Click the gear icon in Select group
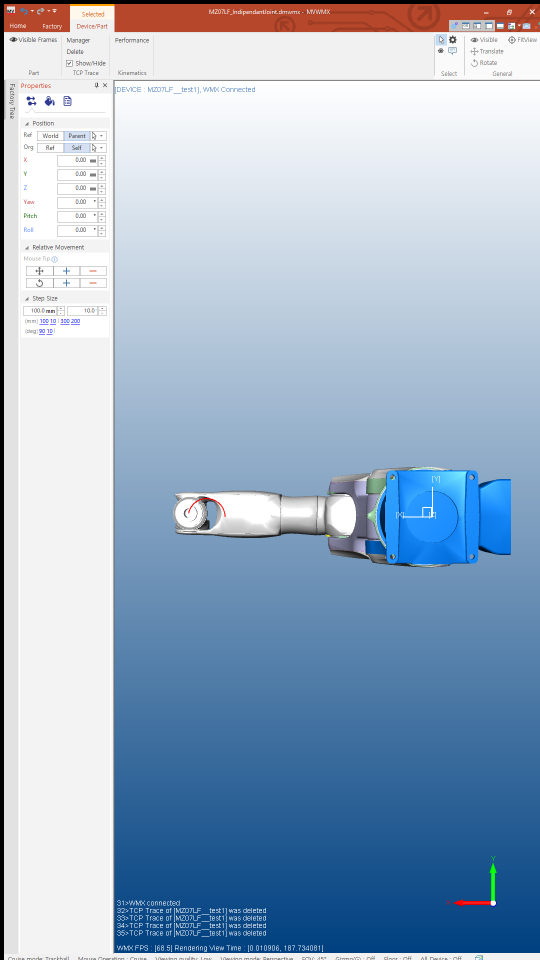540x960 pixels. point(452,40)
